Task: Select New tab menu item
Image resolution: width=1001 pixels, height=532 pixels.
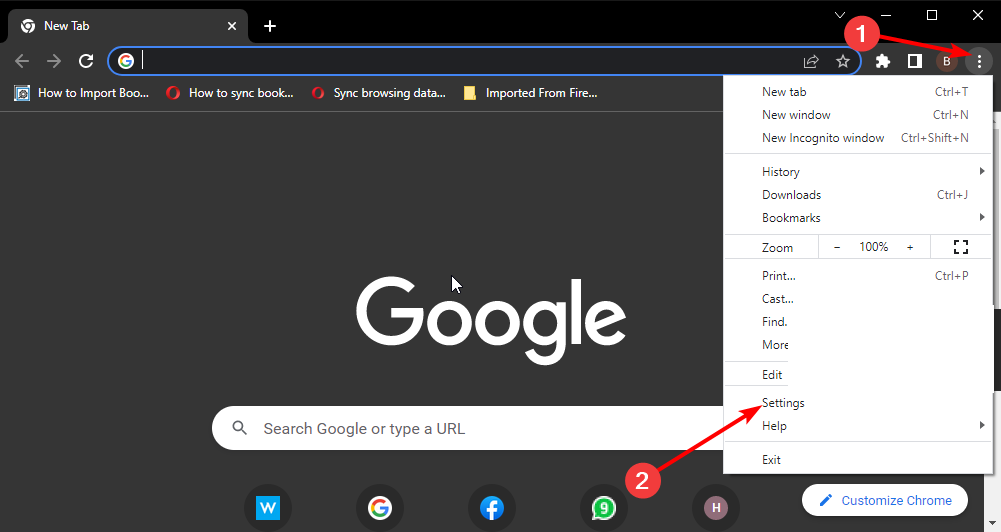Action: (x=858, y=92)
